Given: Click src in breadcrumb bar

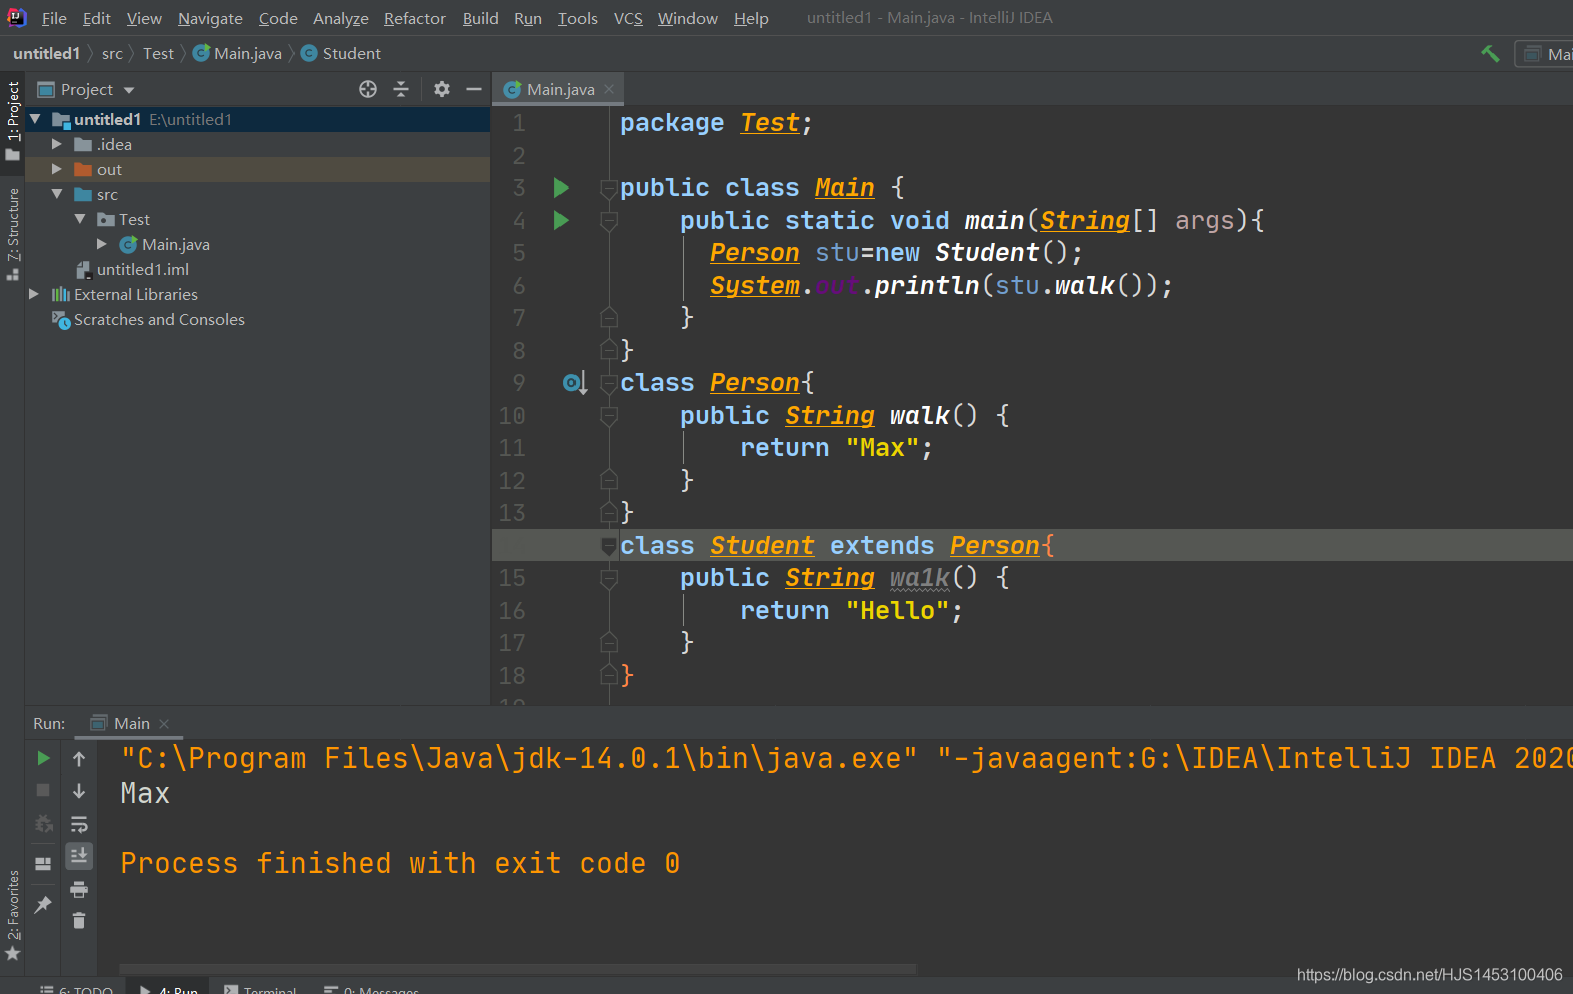Looking at the screenshot, I should (112, 54).
